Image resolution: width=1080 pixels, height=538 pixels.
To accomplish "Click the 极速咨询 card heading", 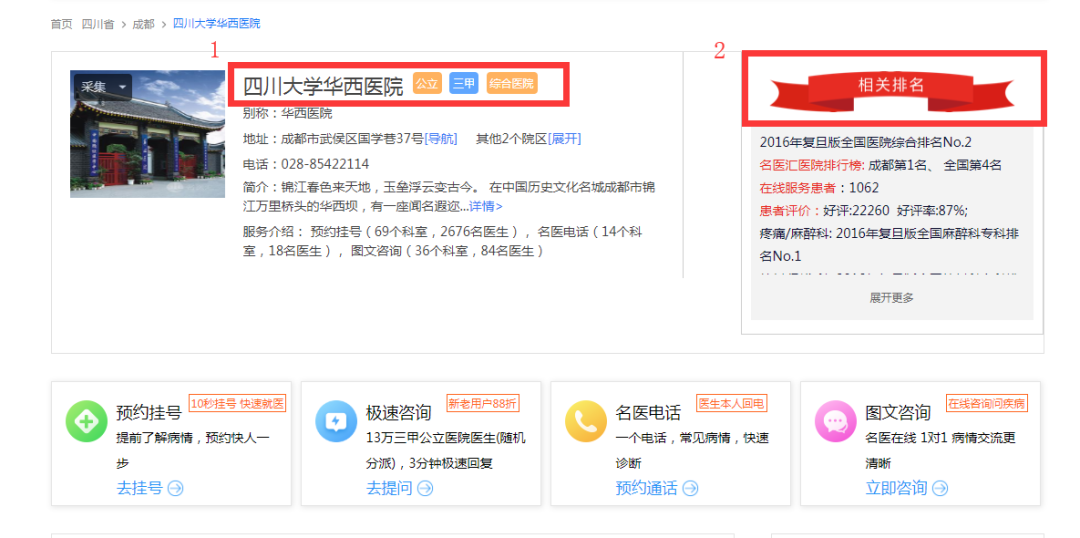I will 398,413.
